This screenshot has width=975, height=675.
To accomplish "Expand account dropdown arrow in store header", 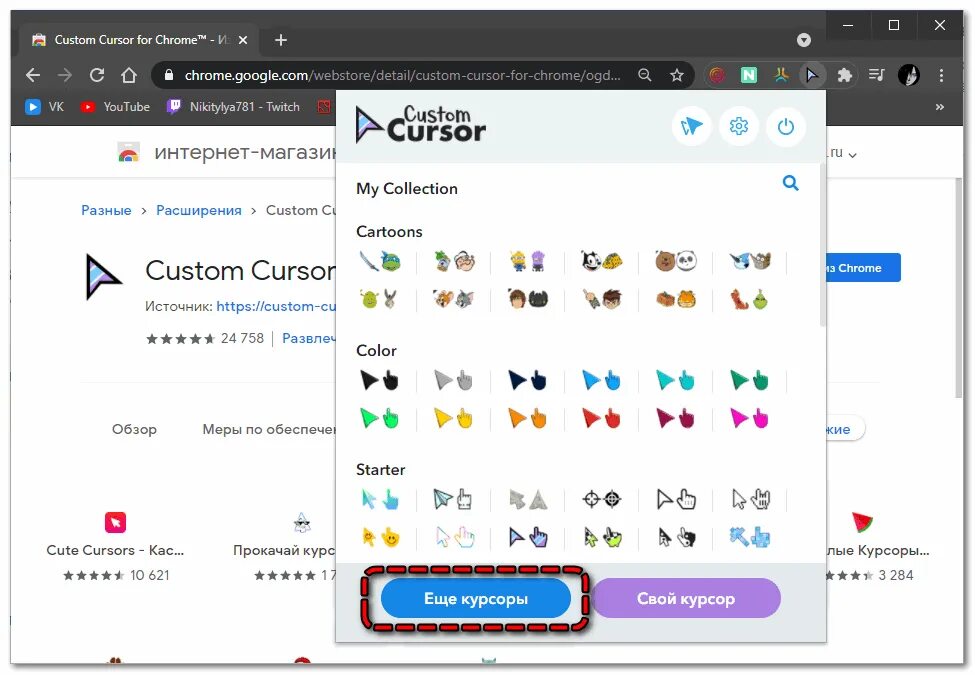I will [853, 155].
